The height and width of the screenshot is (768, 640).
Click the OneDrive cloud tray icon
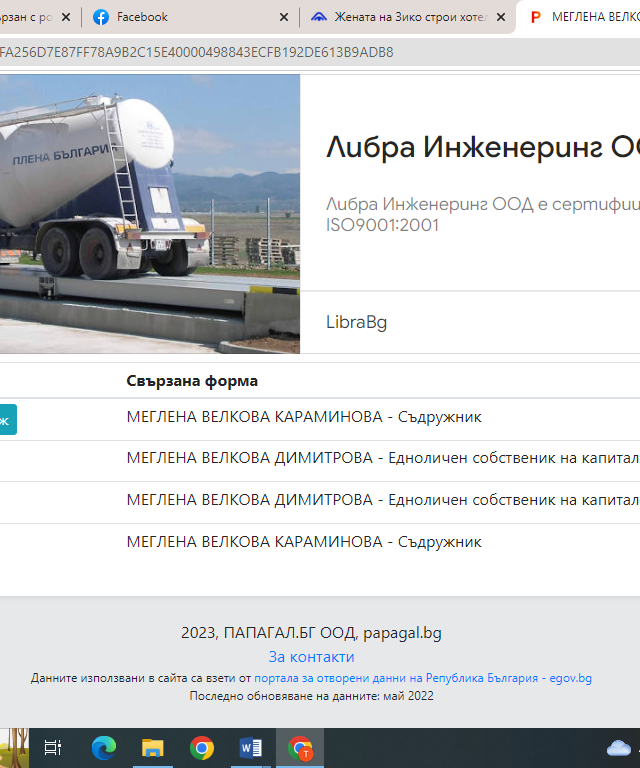tap(619, 748)
